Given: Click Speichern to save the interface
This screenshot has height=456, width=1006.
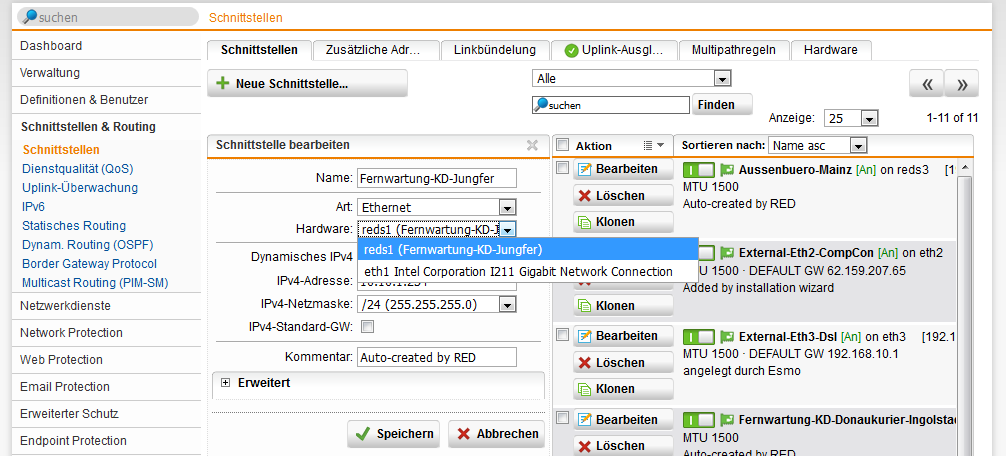Looking at the screenshot, I should click(393, 434).
